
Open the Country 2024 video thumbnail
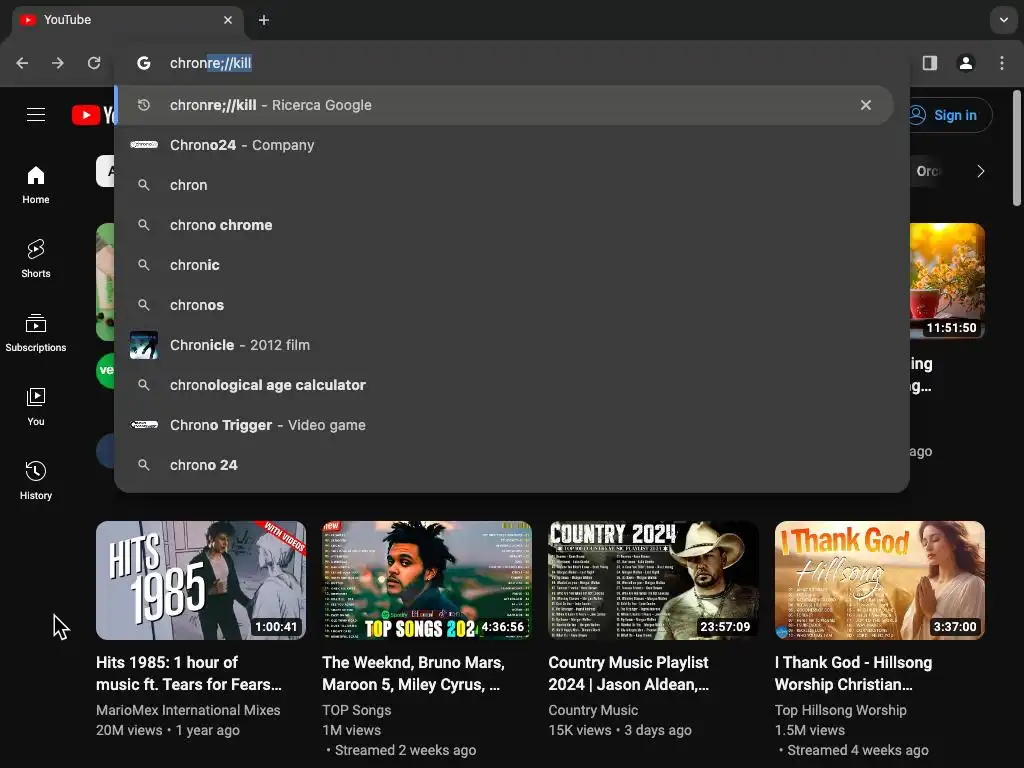(653, 580)
